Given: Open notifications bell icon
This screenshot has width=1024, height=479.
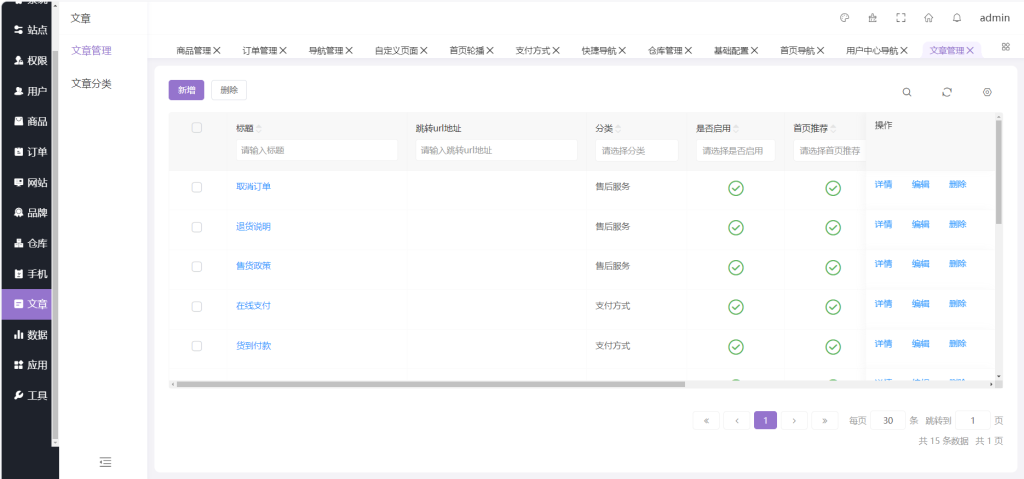Looking at the screenshot, I should coord(957,18).
